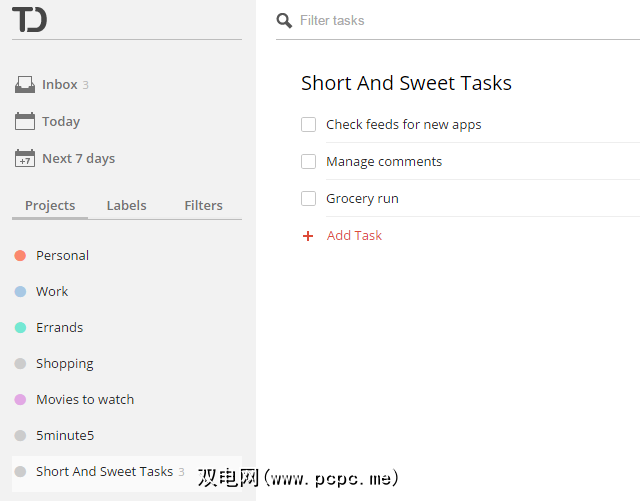Select the Work project

click(x=52, y=292)
